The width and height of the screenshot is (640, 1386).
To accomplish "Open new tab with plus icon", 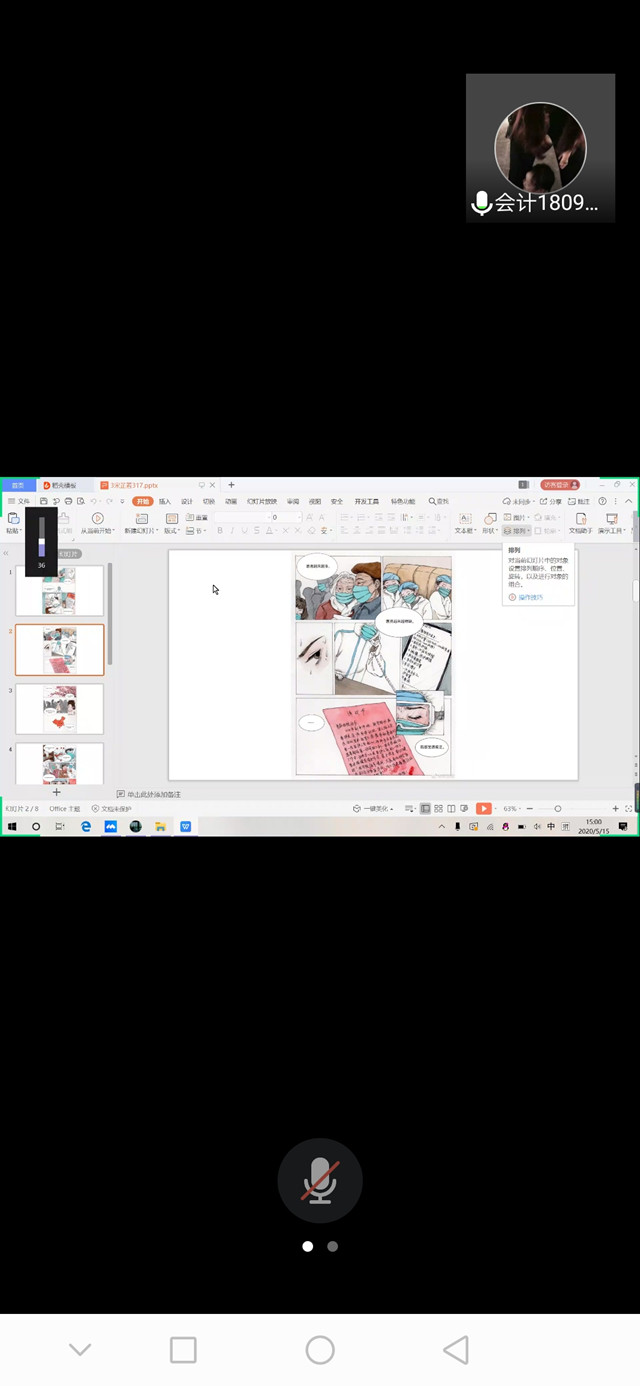I will click(x=231, y=485).
